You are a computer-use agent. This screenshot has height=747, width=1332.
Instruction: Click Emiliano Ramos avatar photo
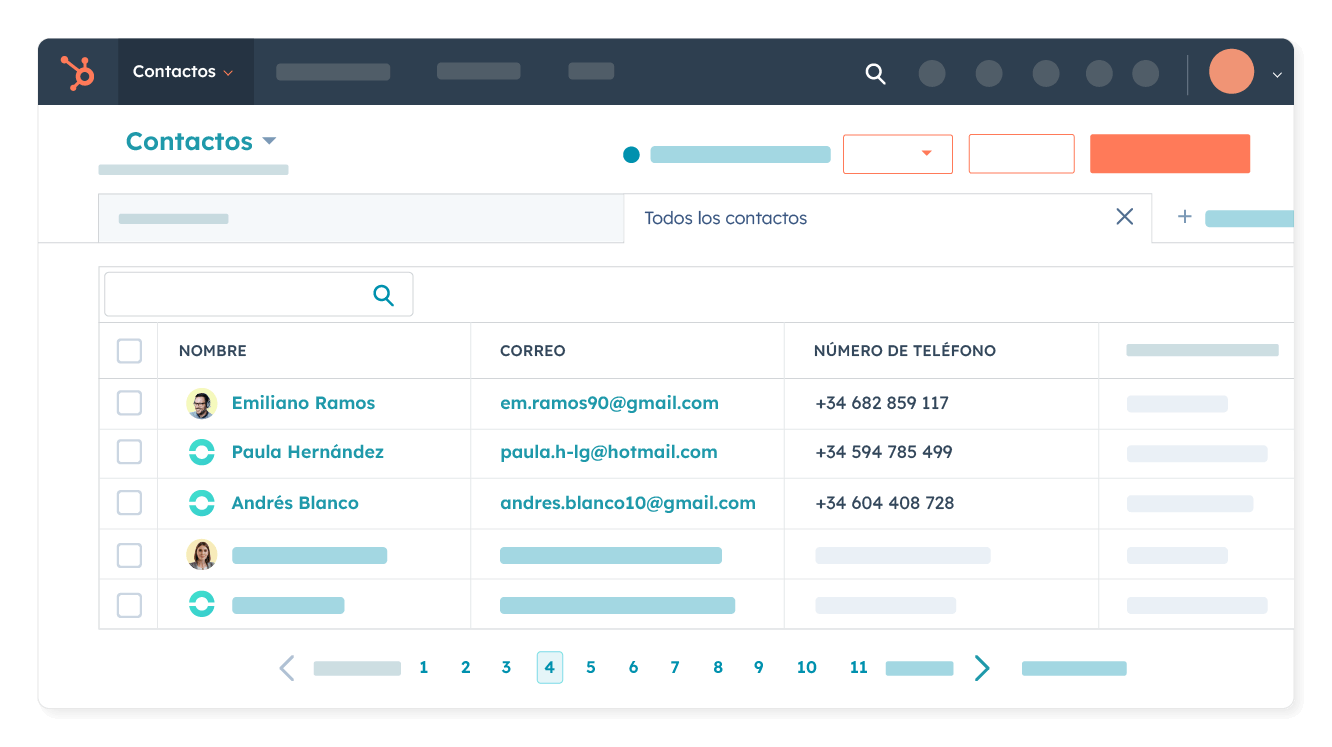coord(201,404)
